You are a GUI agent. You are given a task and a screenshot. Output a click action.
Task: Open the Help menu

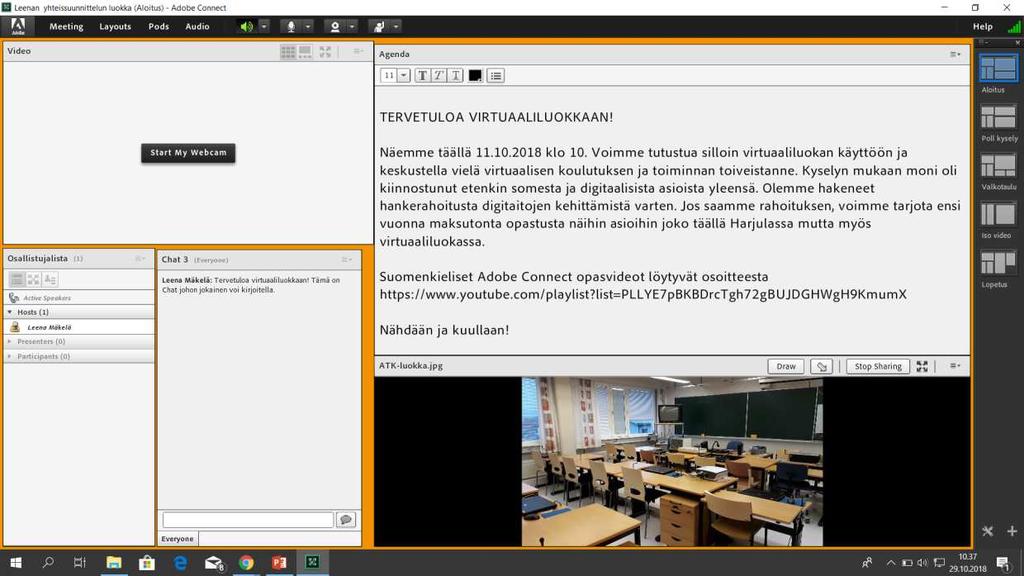(982, 27)
